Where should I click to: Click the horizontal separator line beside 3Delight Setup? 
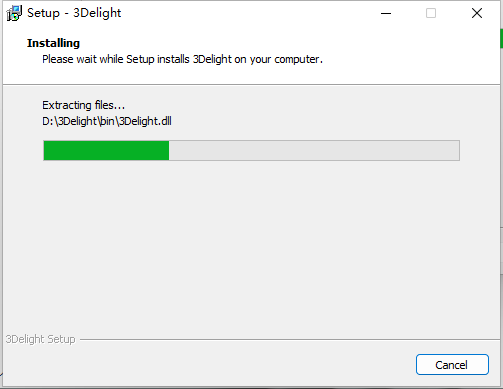click(x=290, y=340)
